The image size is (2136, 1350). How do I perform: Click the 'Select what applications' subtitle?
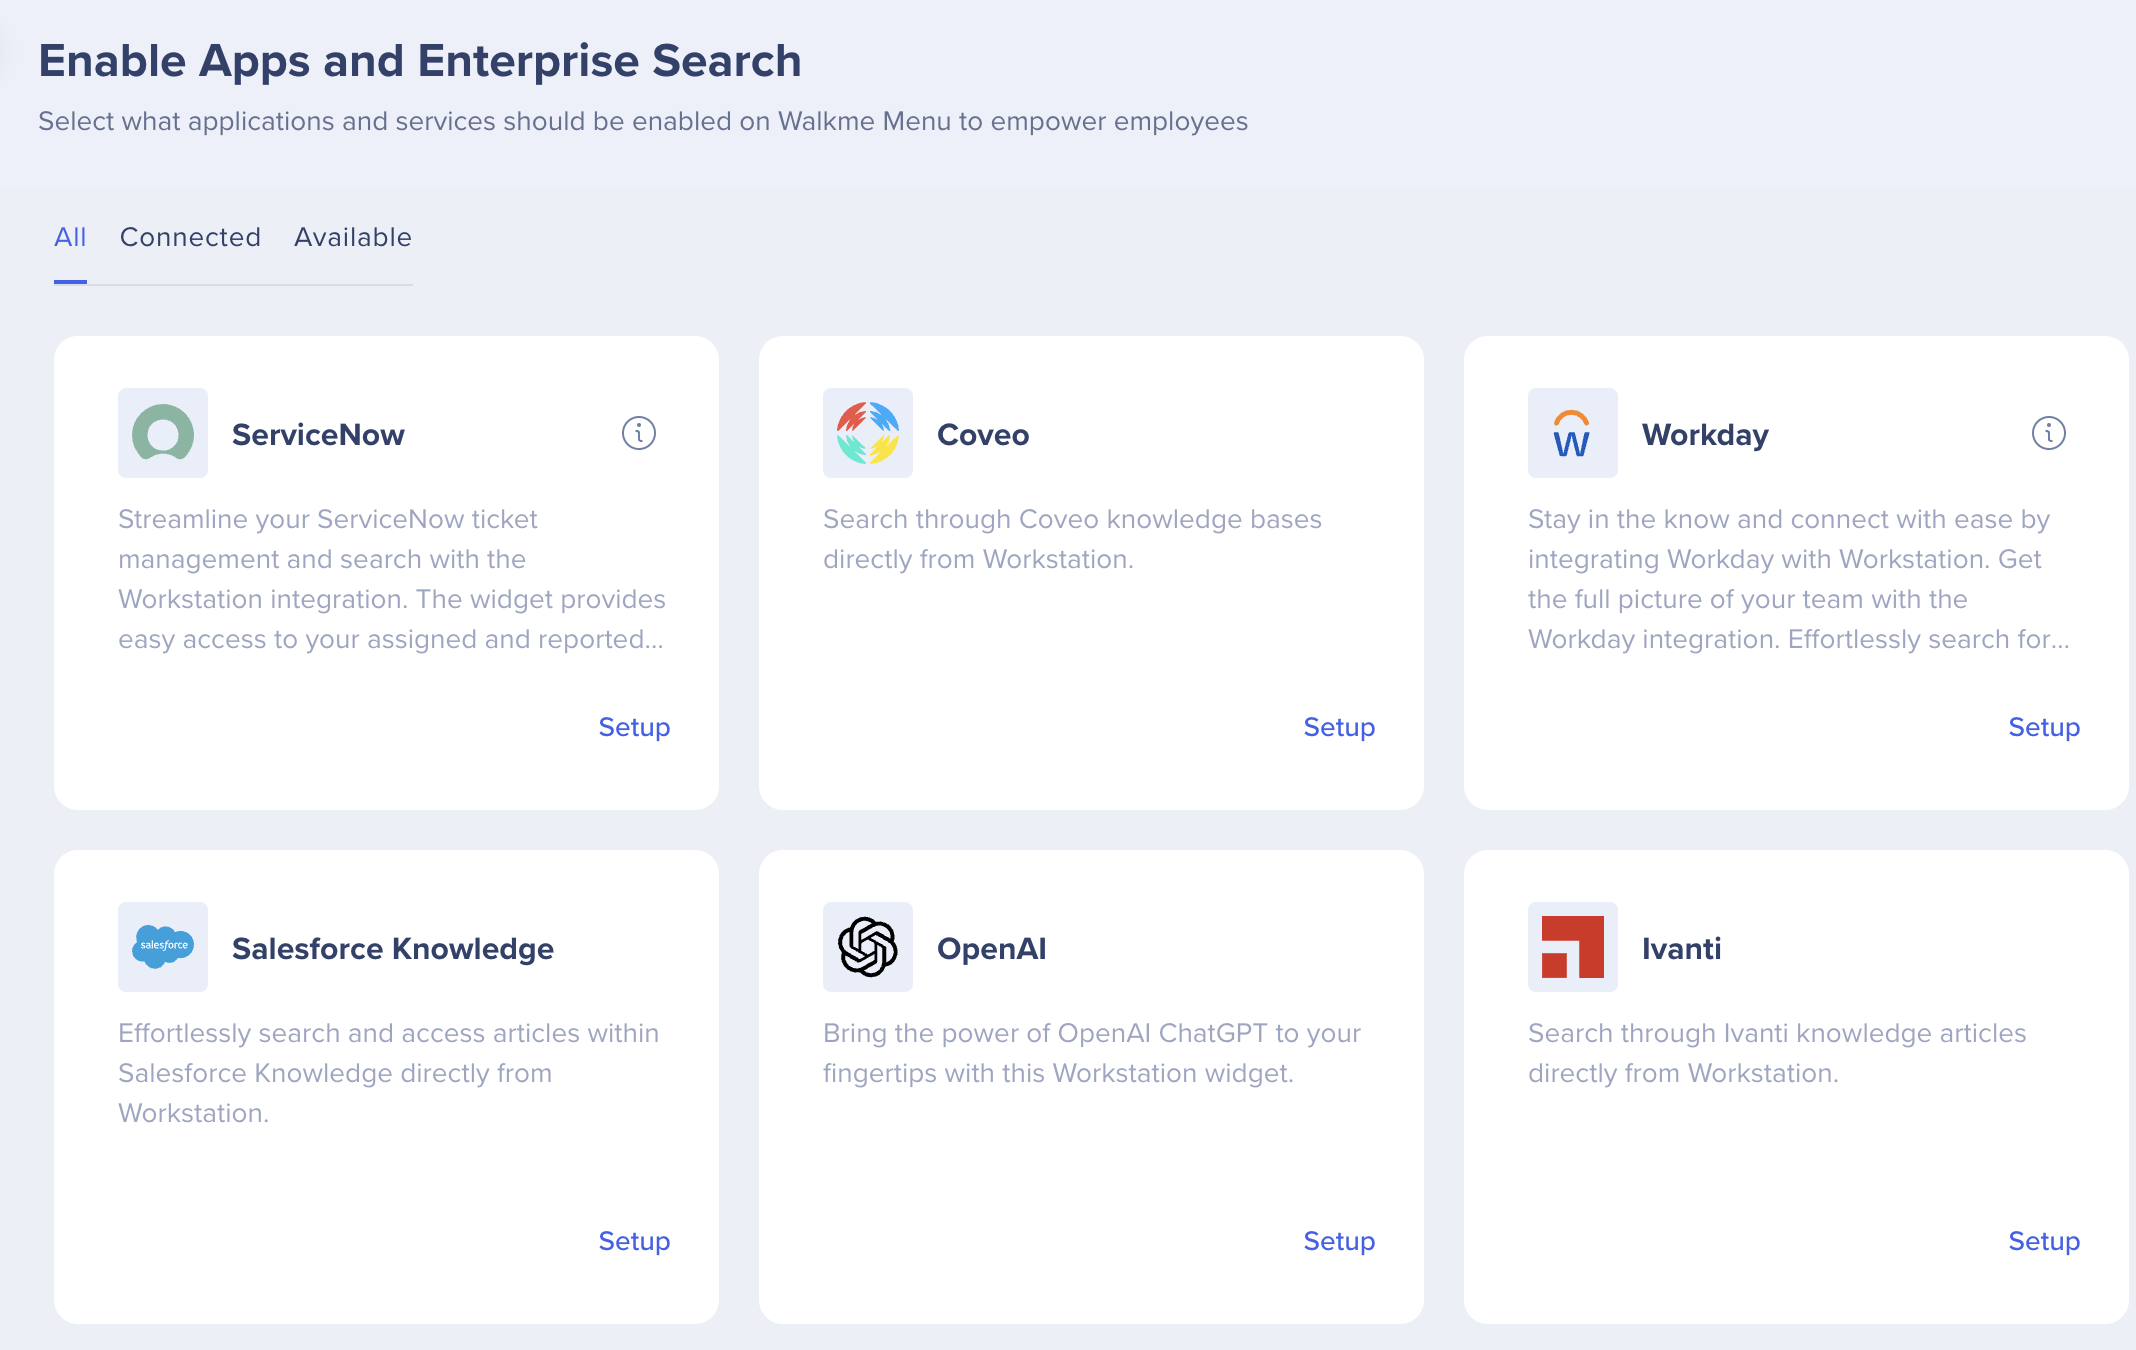[x=643, y=121]
